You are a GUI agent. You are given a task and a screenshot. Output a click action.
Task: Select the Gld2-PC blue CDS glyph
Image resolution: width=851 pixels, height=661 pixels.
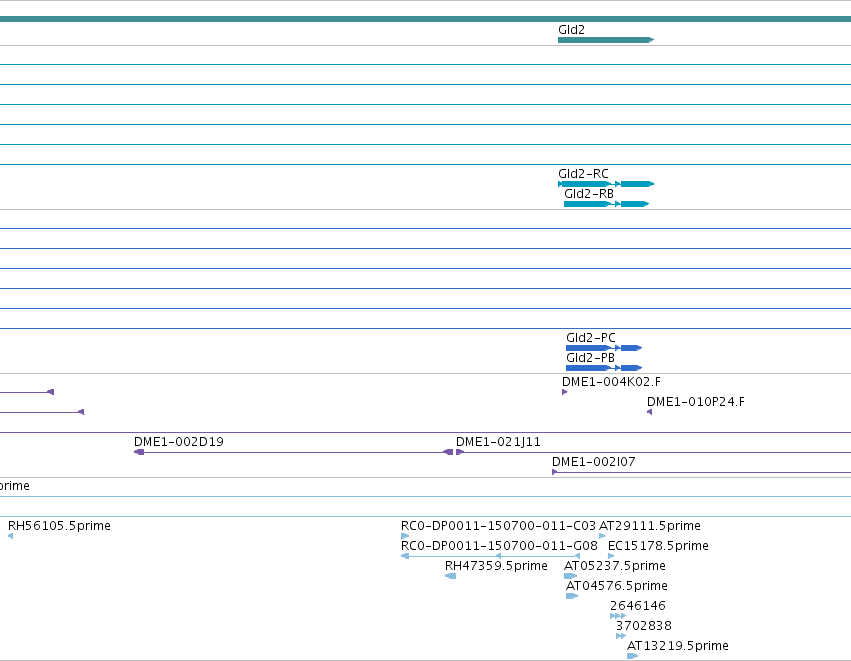[x=604, y=348]
